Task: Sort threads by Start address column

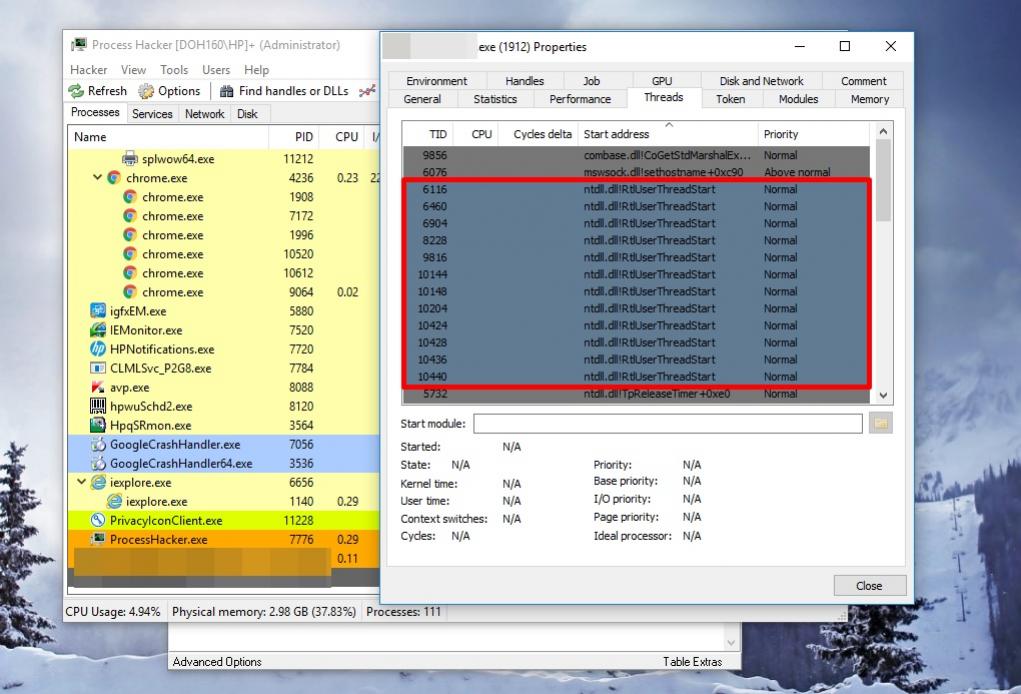Action: pos(668,134)
